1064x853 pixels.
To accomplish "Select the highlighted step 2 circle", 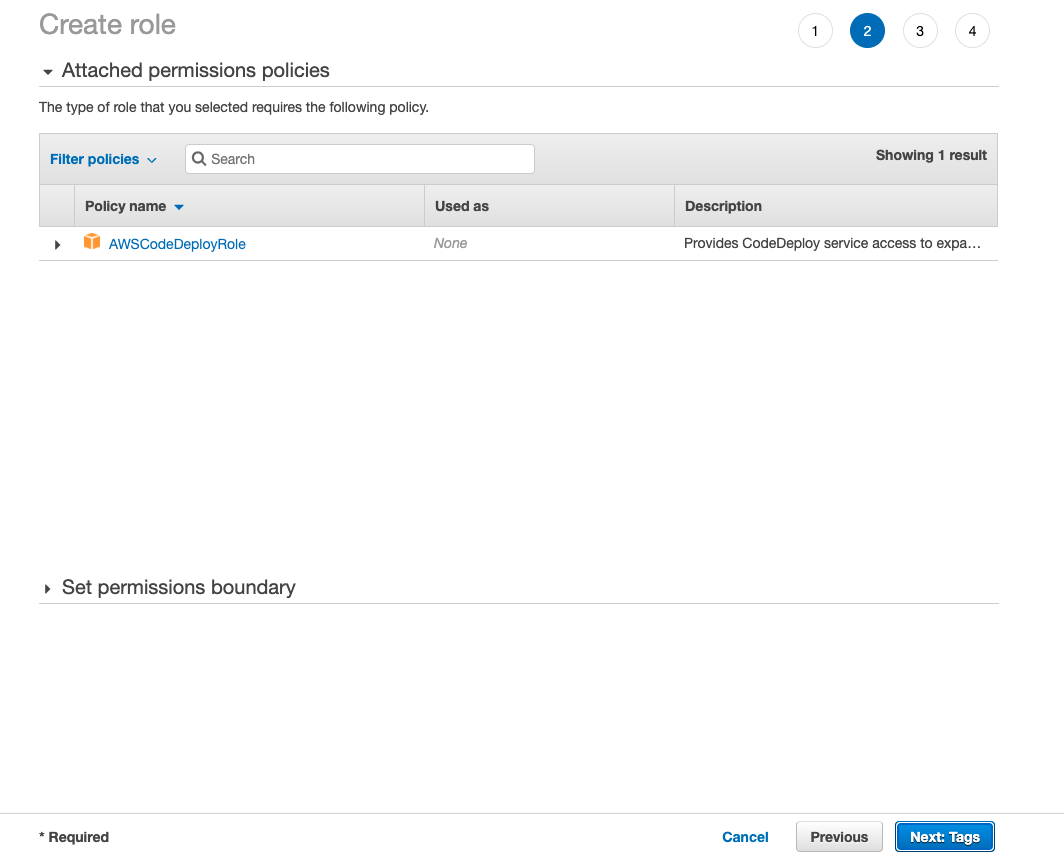I will pyautogui.click(x=867, y=31).
